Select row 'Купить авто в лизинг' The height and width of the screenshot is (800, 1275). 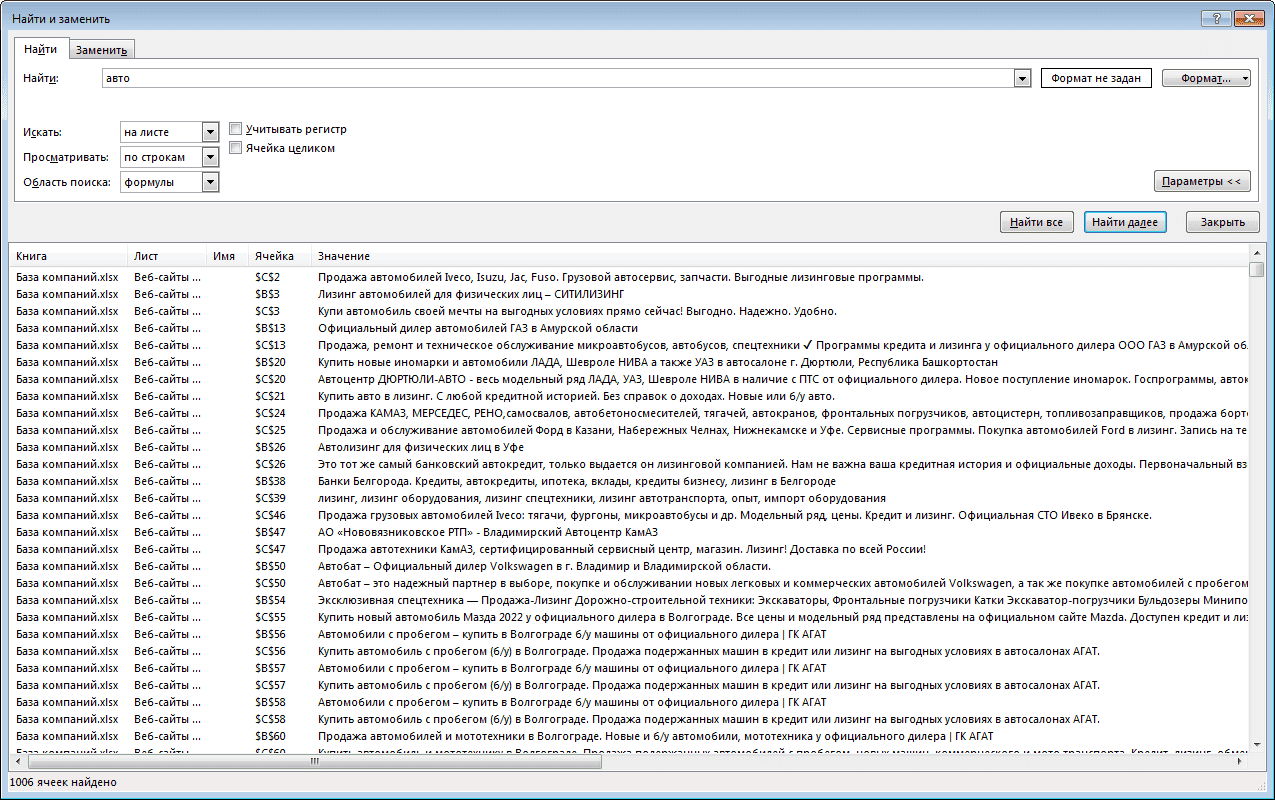click(629, 396)
